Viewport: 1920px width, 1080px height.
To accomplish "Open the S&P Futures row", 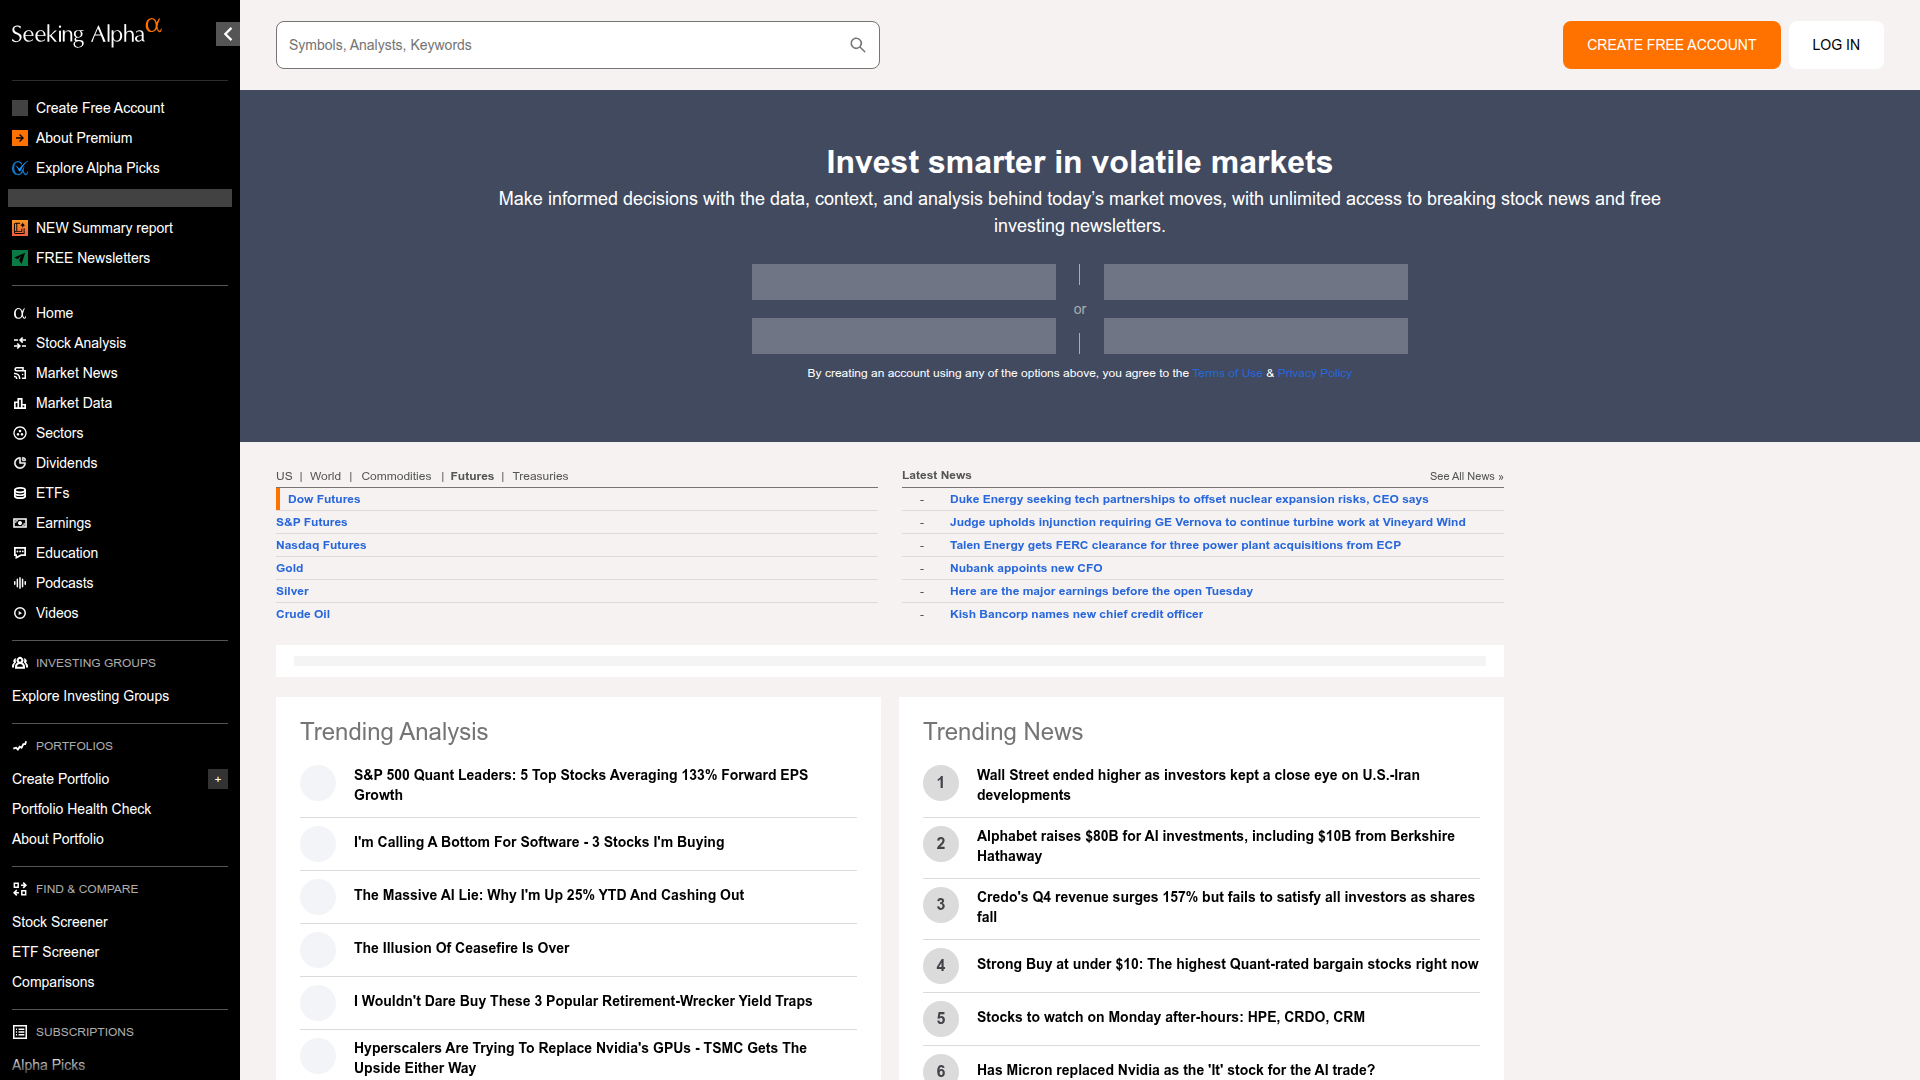I will coord(577,522).
